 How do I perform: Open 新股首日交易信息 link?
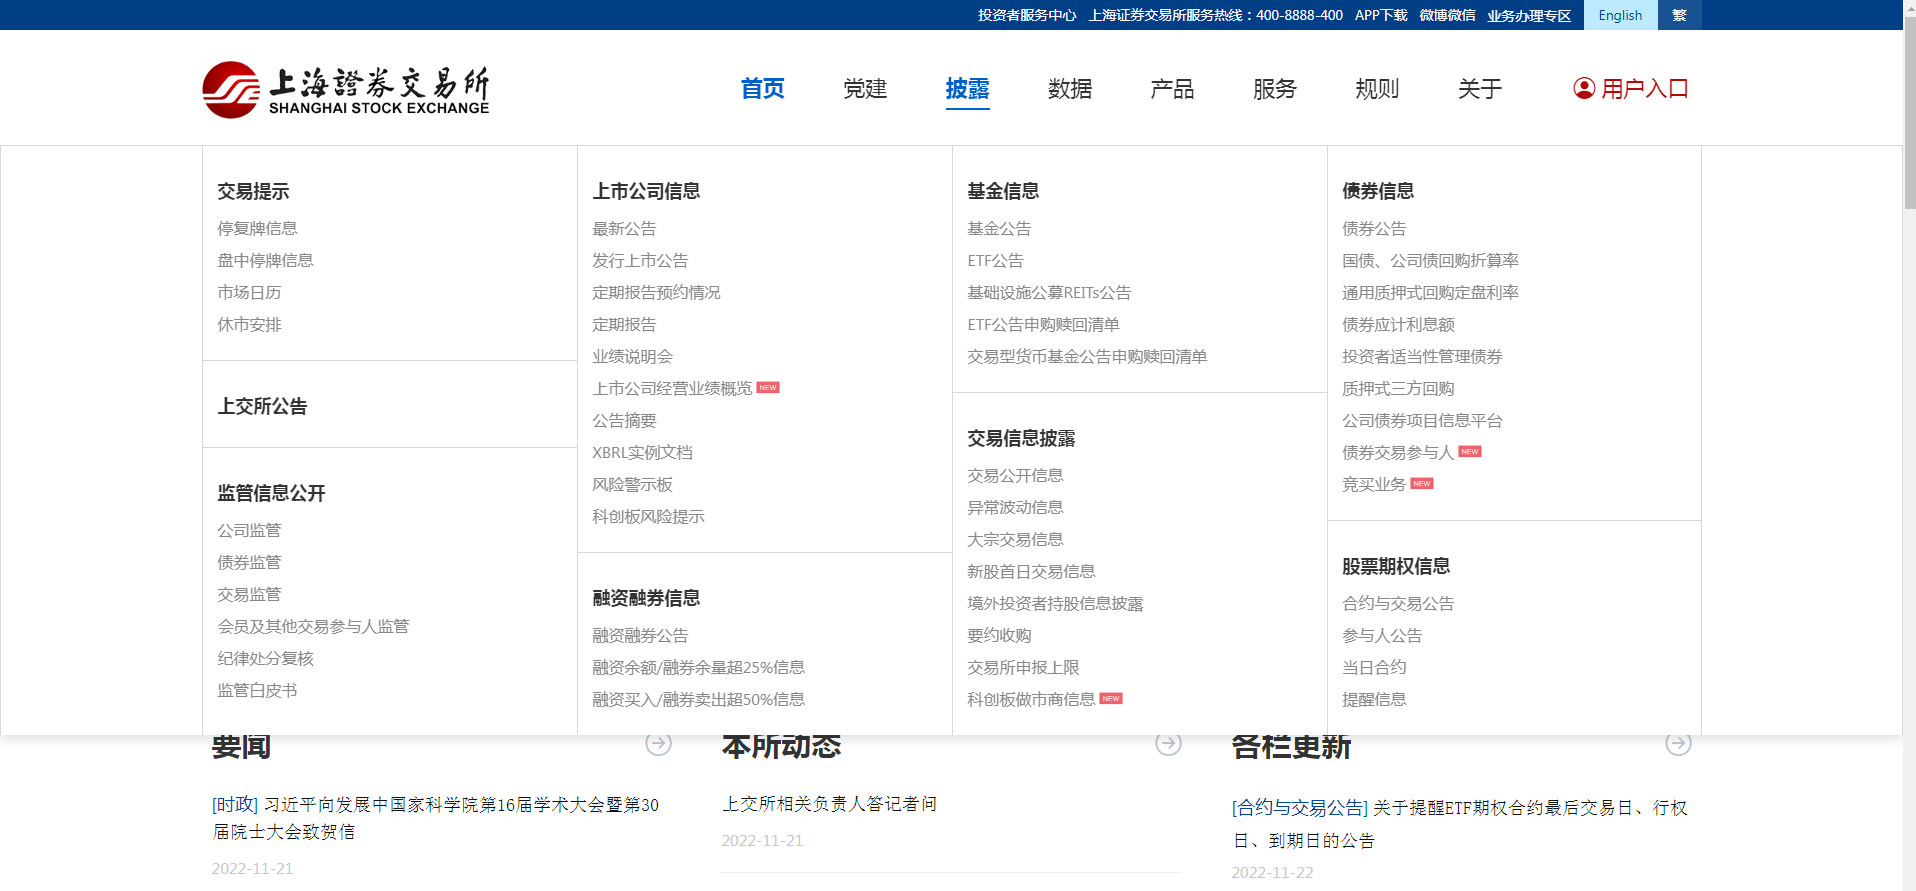(1031, 571)
